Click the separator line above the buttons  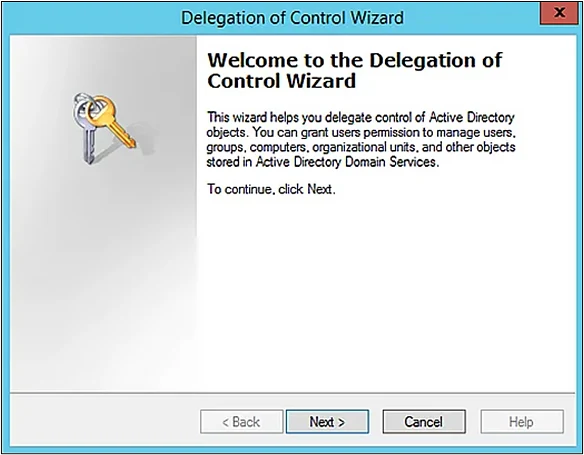click(292, 392)
